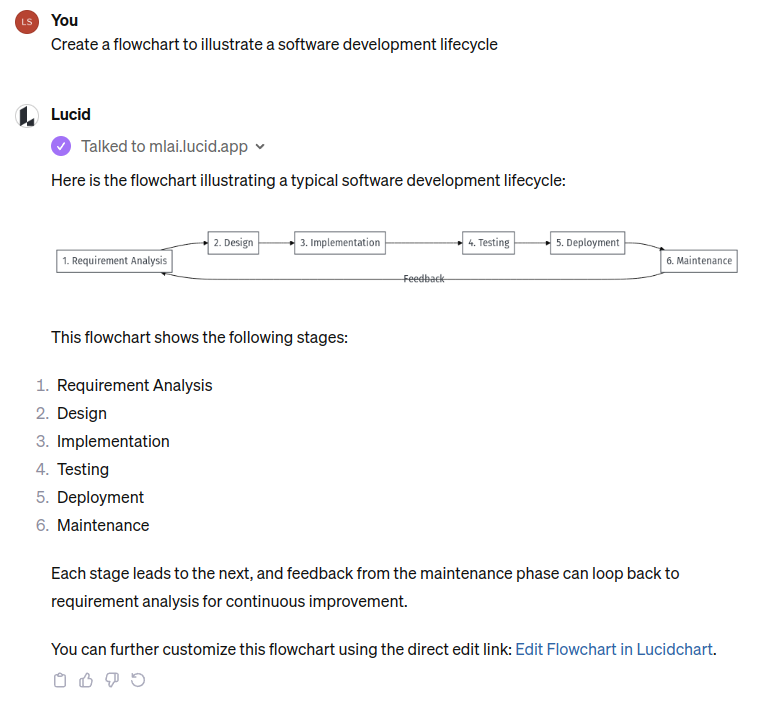
Task: Click the Talked to mlai.lucid.app text
Action: point(164,146)
